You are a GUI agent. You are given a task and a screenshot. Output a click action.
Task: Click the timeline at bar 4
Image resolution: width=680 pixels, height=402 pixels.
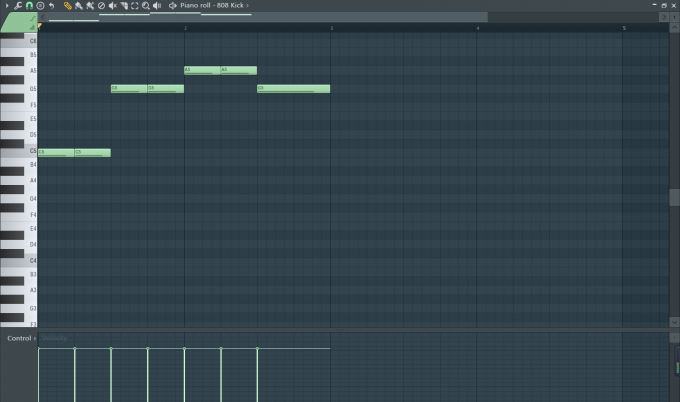(x=478, y=28)
